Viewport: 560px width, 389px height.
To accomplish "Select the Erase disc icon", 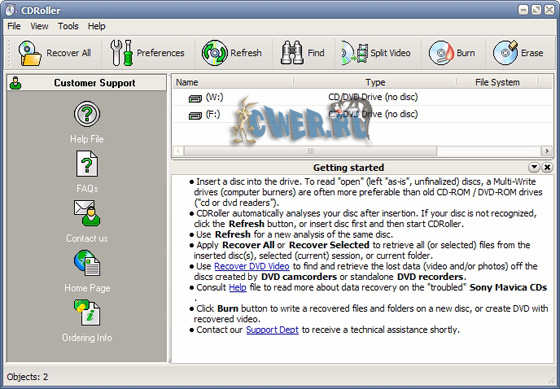I will [x=505, y=53].
